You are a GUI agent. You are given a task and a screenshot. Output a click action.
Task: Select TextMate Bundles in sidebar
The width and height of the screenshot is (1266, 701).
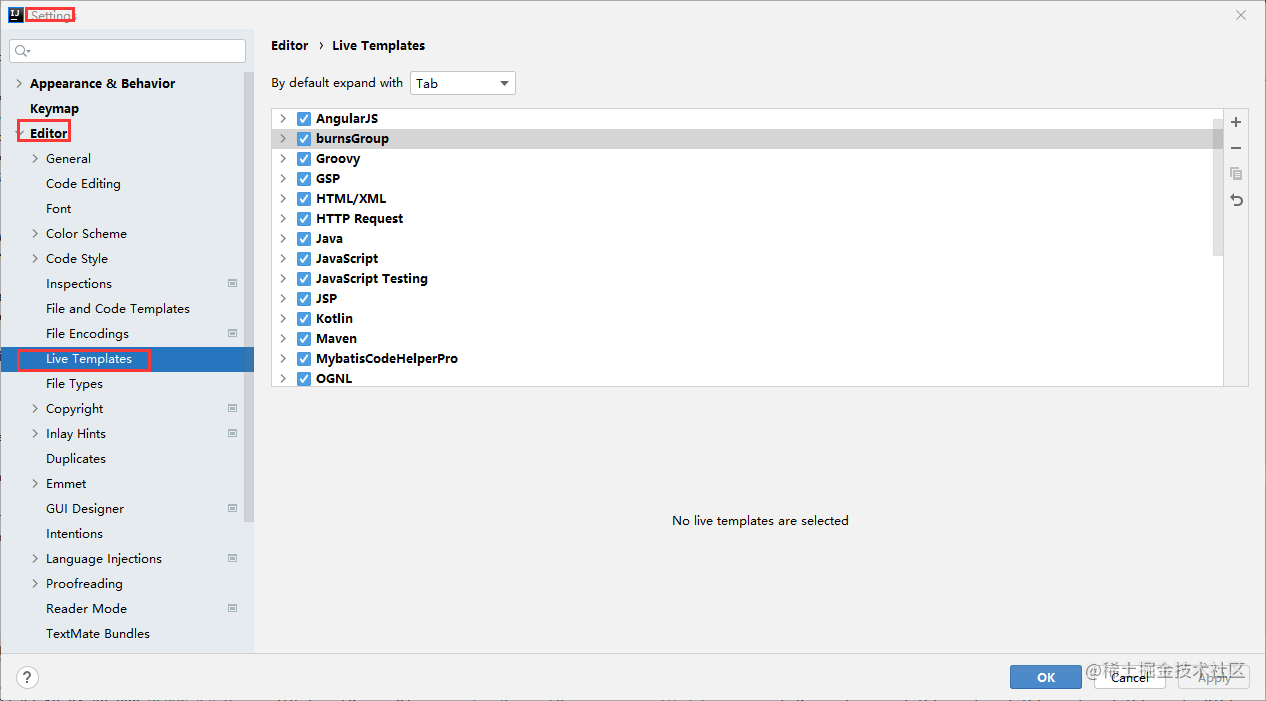tap(98, 633)
